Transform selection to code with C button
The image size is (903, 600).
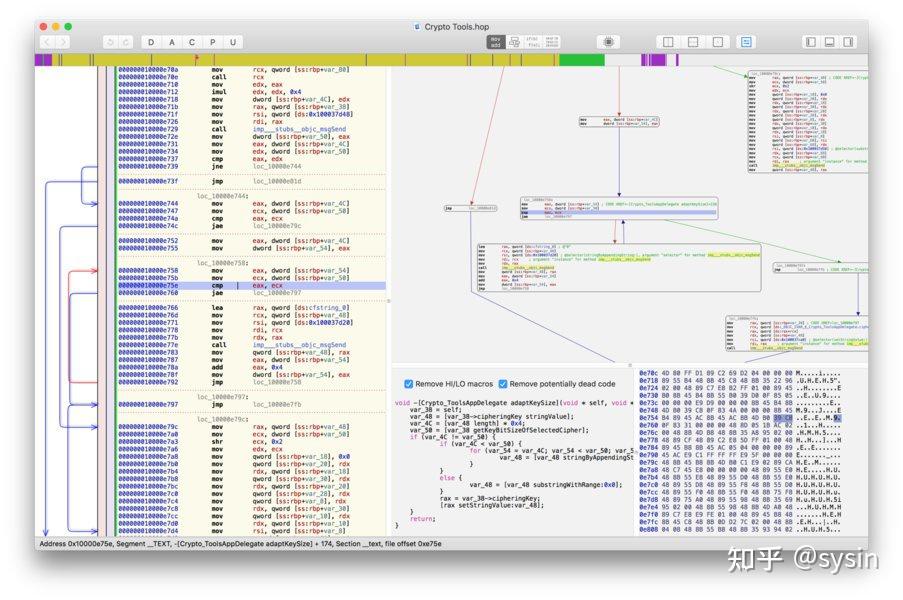pos(192,43)
